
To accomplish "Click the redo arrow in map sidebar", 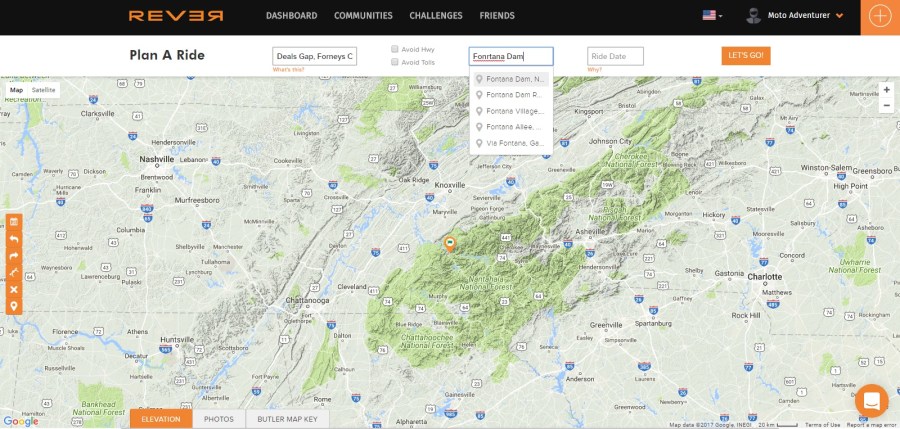I will point(14,256).
